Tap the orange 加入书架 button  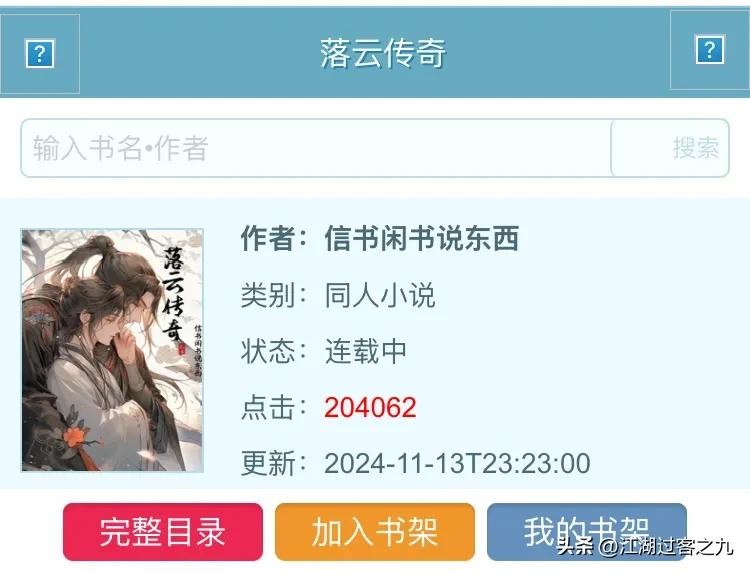[375, 531]
